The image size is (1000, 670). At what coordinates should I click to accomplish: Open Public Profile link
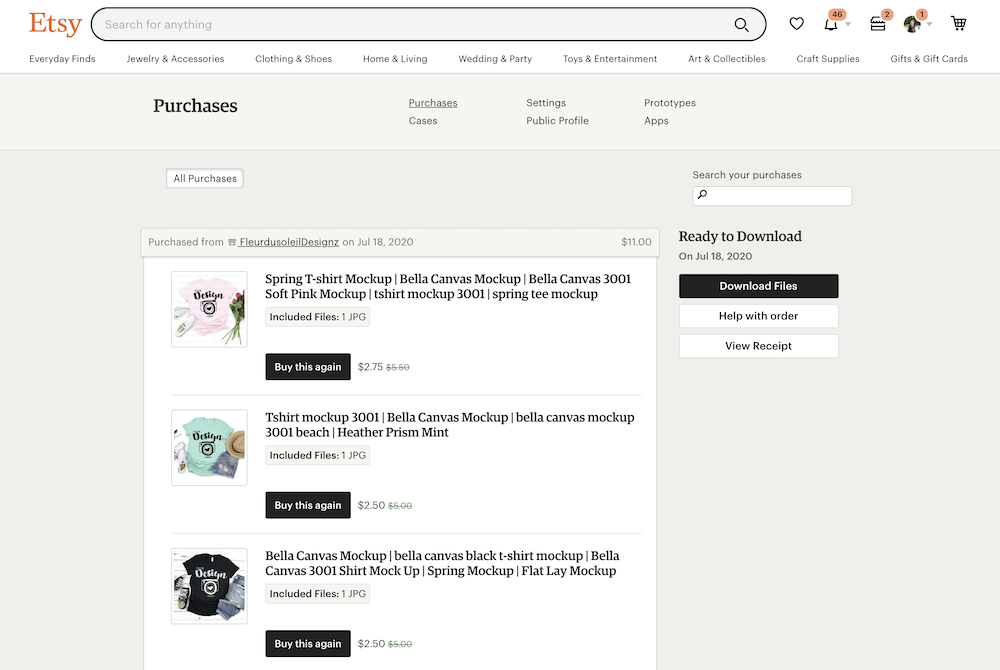coord(557,120)
